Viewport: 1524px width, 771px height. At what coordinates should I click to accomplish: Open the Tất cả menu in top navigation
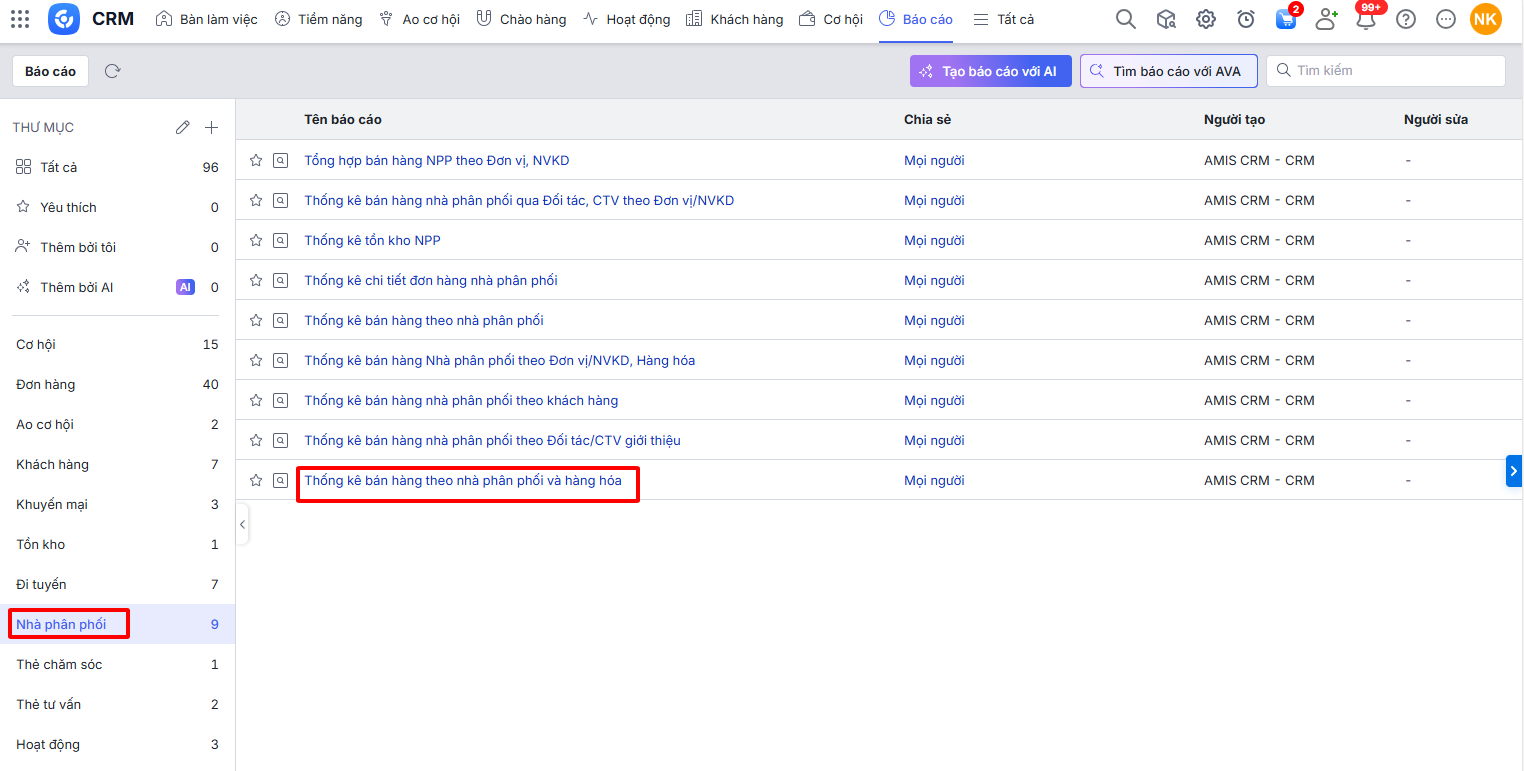(1004, 19)
